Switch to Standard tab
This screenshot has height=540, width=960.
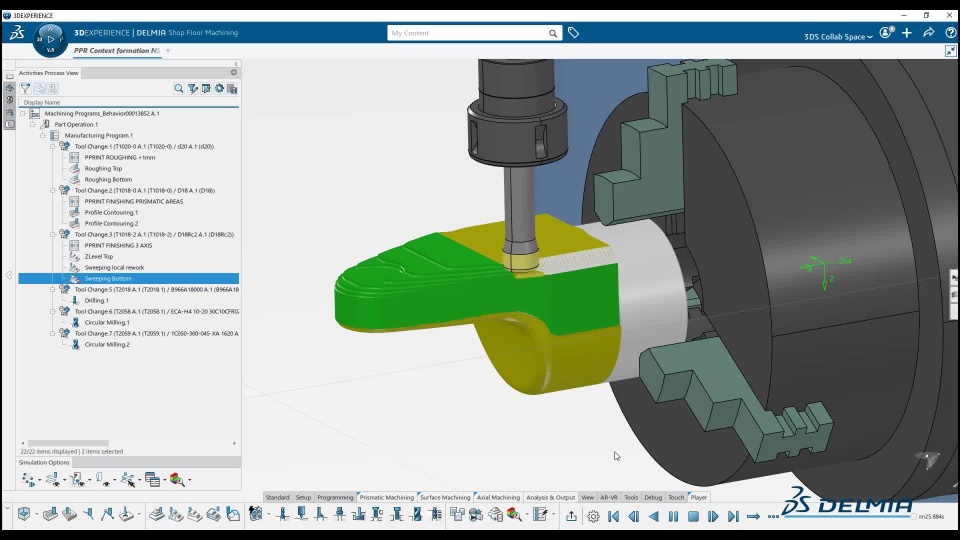277,497
